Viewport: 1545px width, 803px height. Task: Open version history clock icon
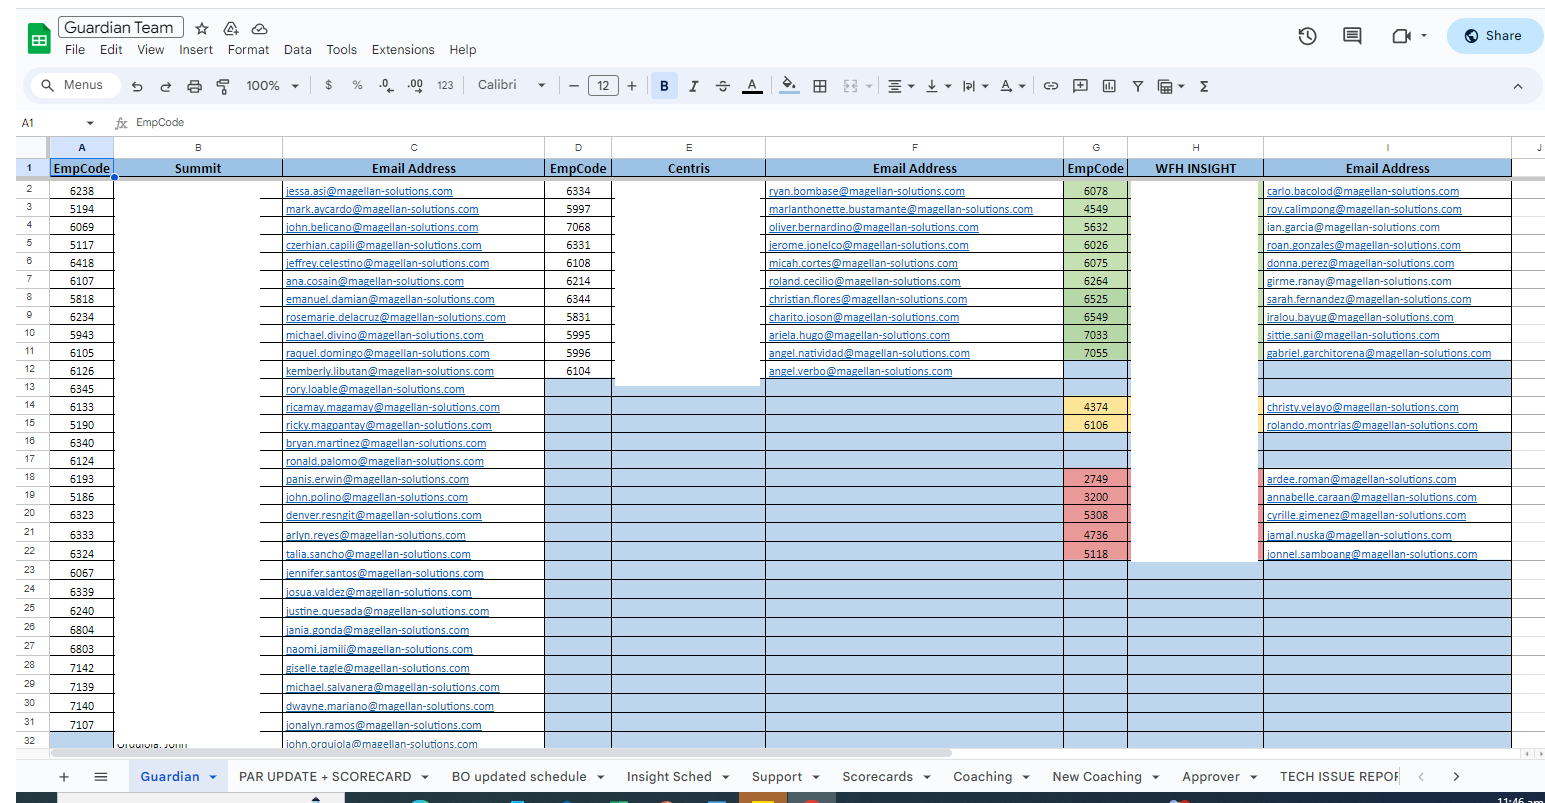1307,36
